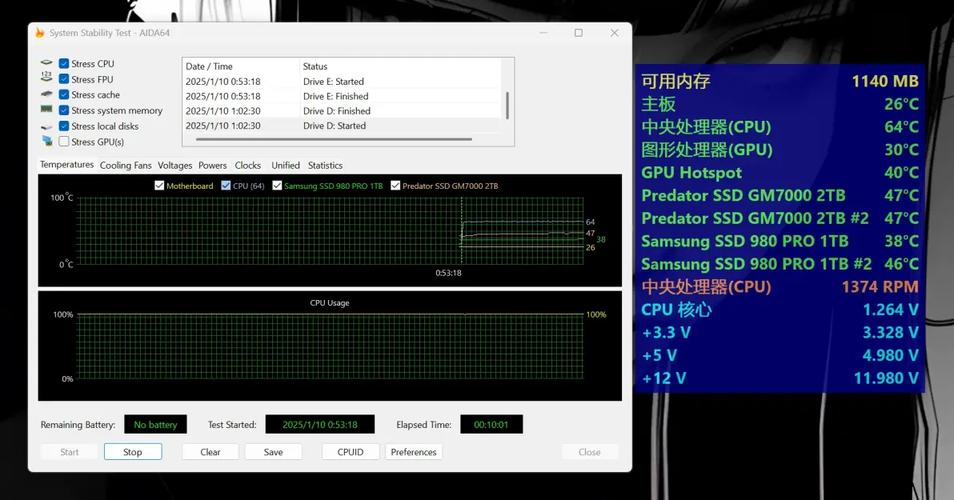Screen dimensions: 954x500
Task: Click CPU 核心 1.264 V row
Action: (x=779, y=310)
